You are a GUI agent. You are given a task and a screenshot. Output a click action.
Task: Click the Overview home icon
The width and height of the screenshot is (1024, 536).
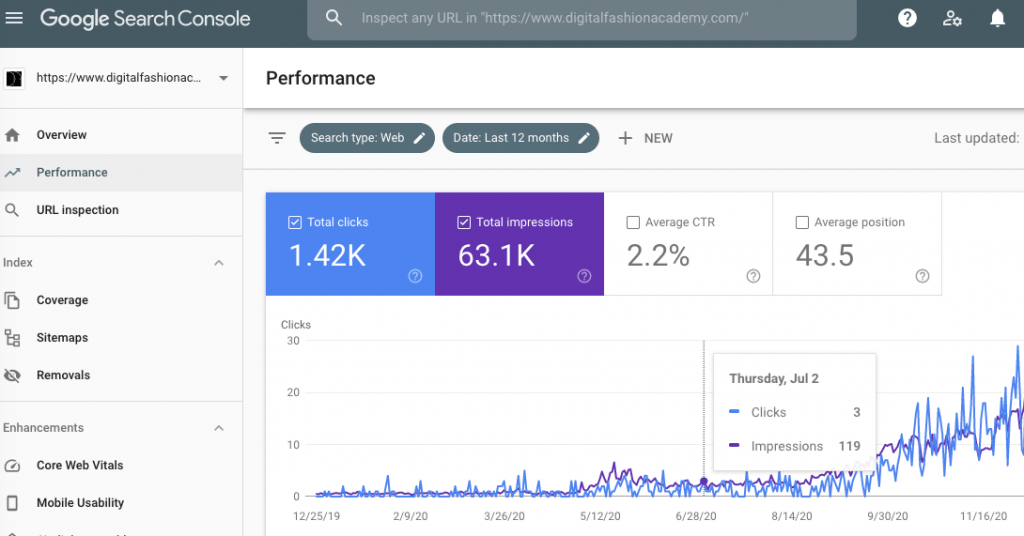12,135
